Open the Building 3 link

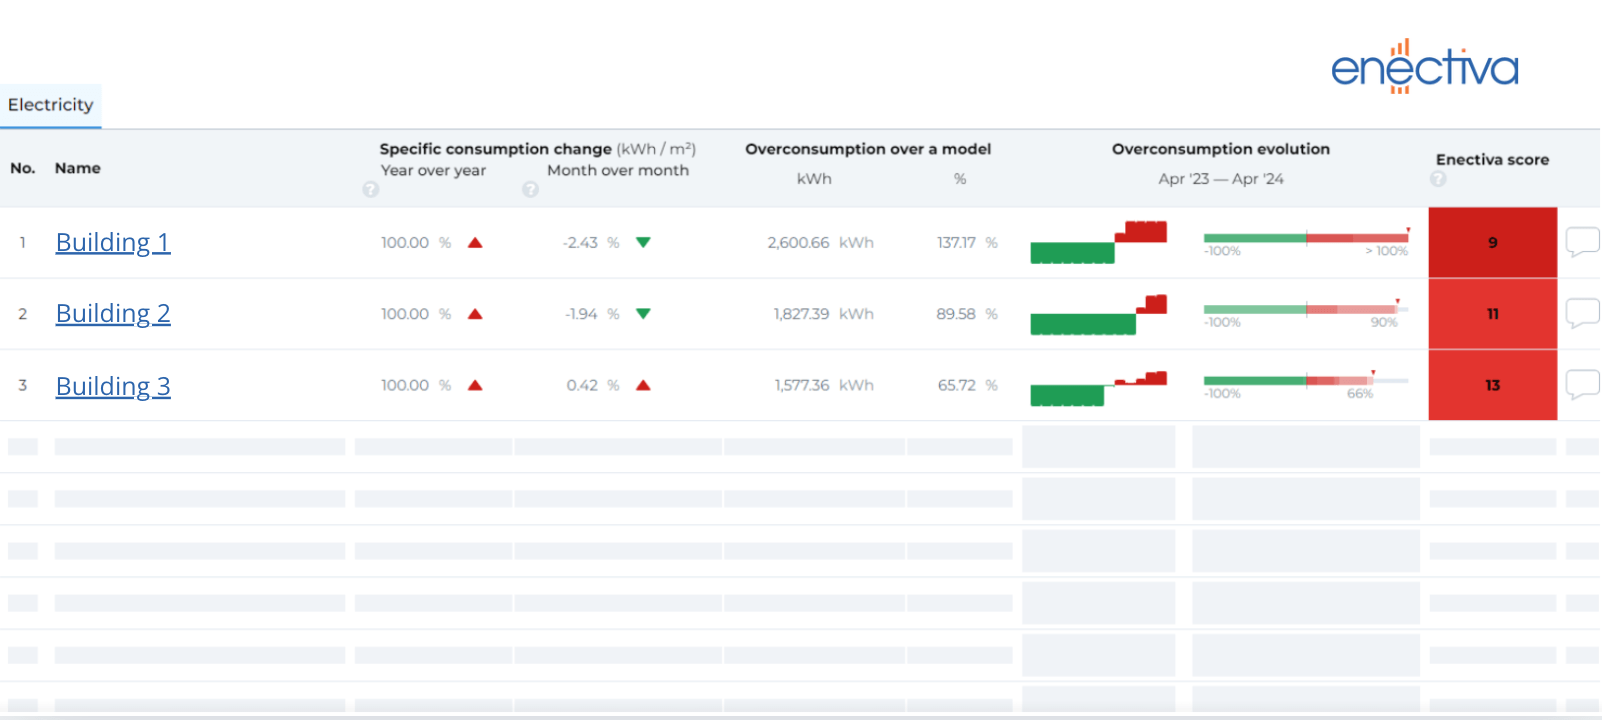click(113, 386)
